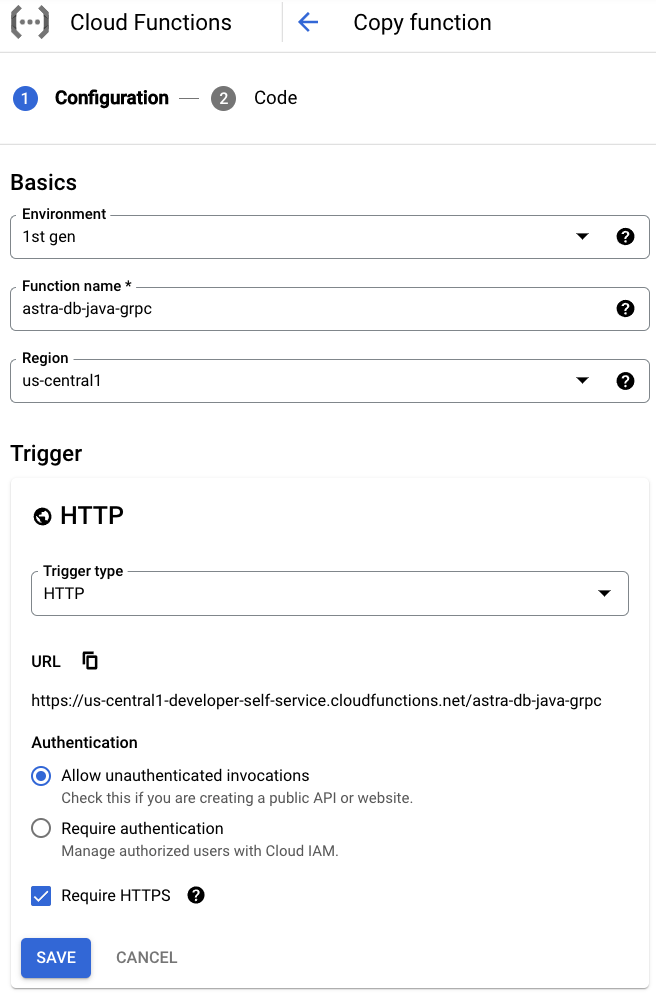Click the CANCEL button
Screen dimensions: 656x994
click(146, 957)
